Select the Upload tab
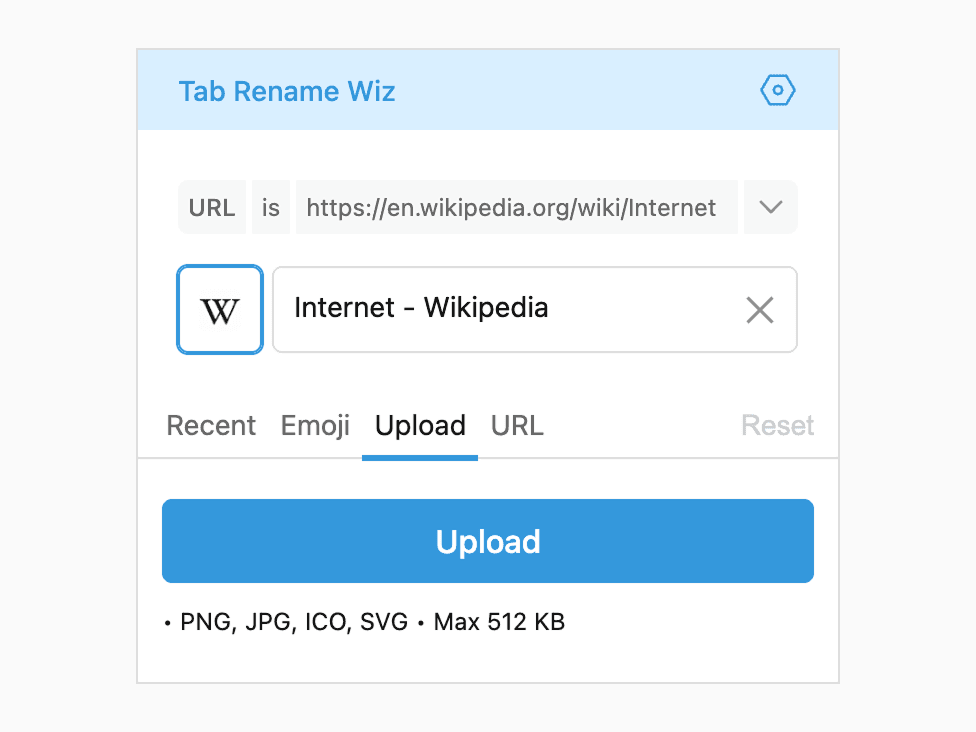Viewport: 976px width, 732px height. pos(420,426)
